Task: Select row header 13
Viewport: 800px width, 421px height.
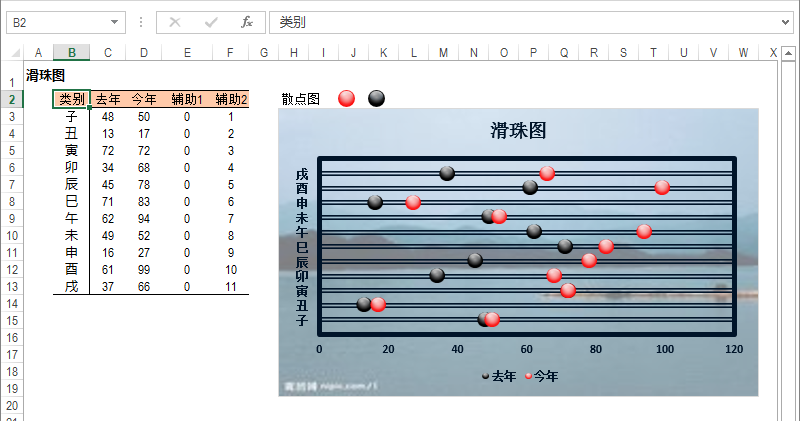Action: (x=12, y=287)
